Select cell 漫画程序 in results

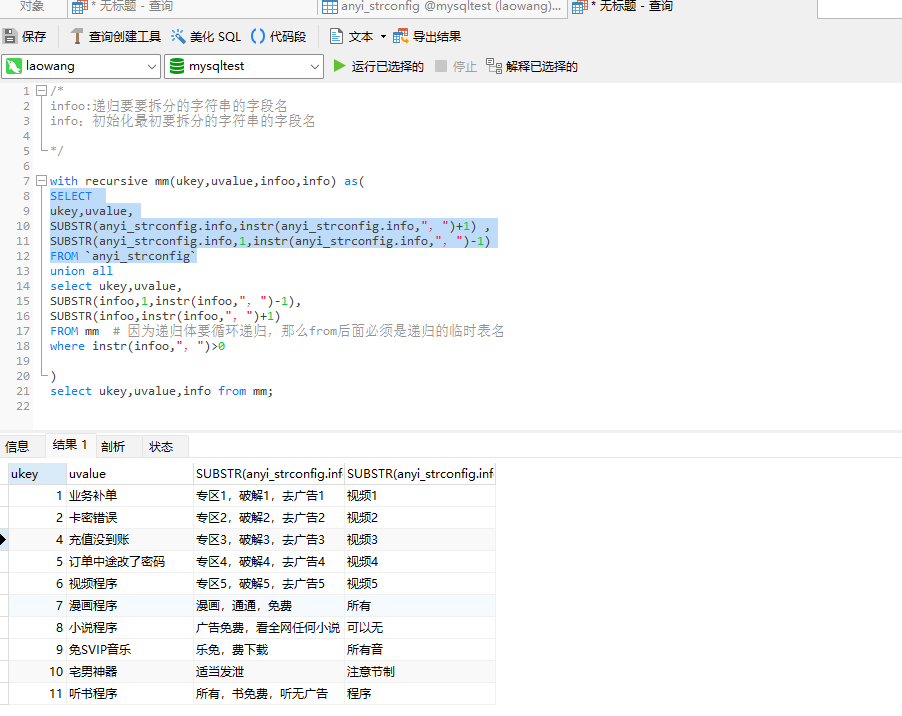(130, 606)
